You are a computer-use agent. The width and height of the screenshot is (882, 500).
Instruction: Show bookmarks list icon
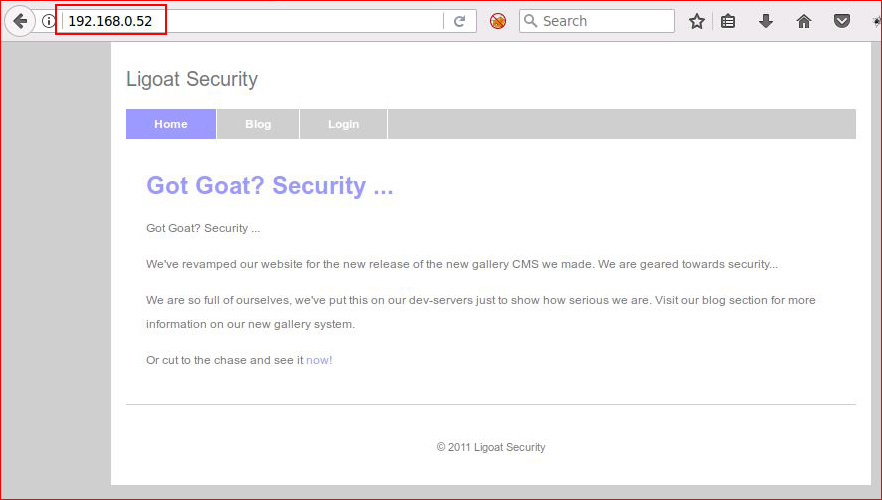pyautogui.click(x=728, y=21)
